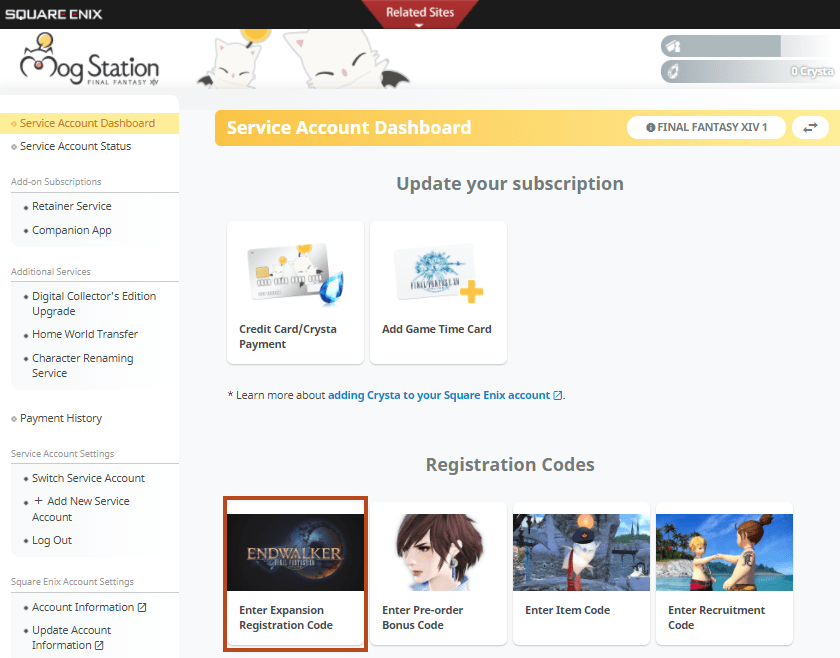Open the Related Sites dropdown
Image resolution: width=840 pixels, height=658 pixels.
pos(419,14)
